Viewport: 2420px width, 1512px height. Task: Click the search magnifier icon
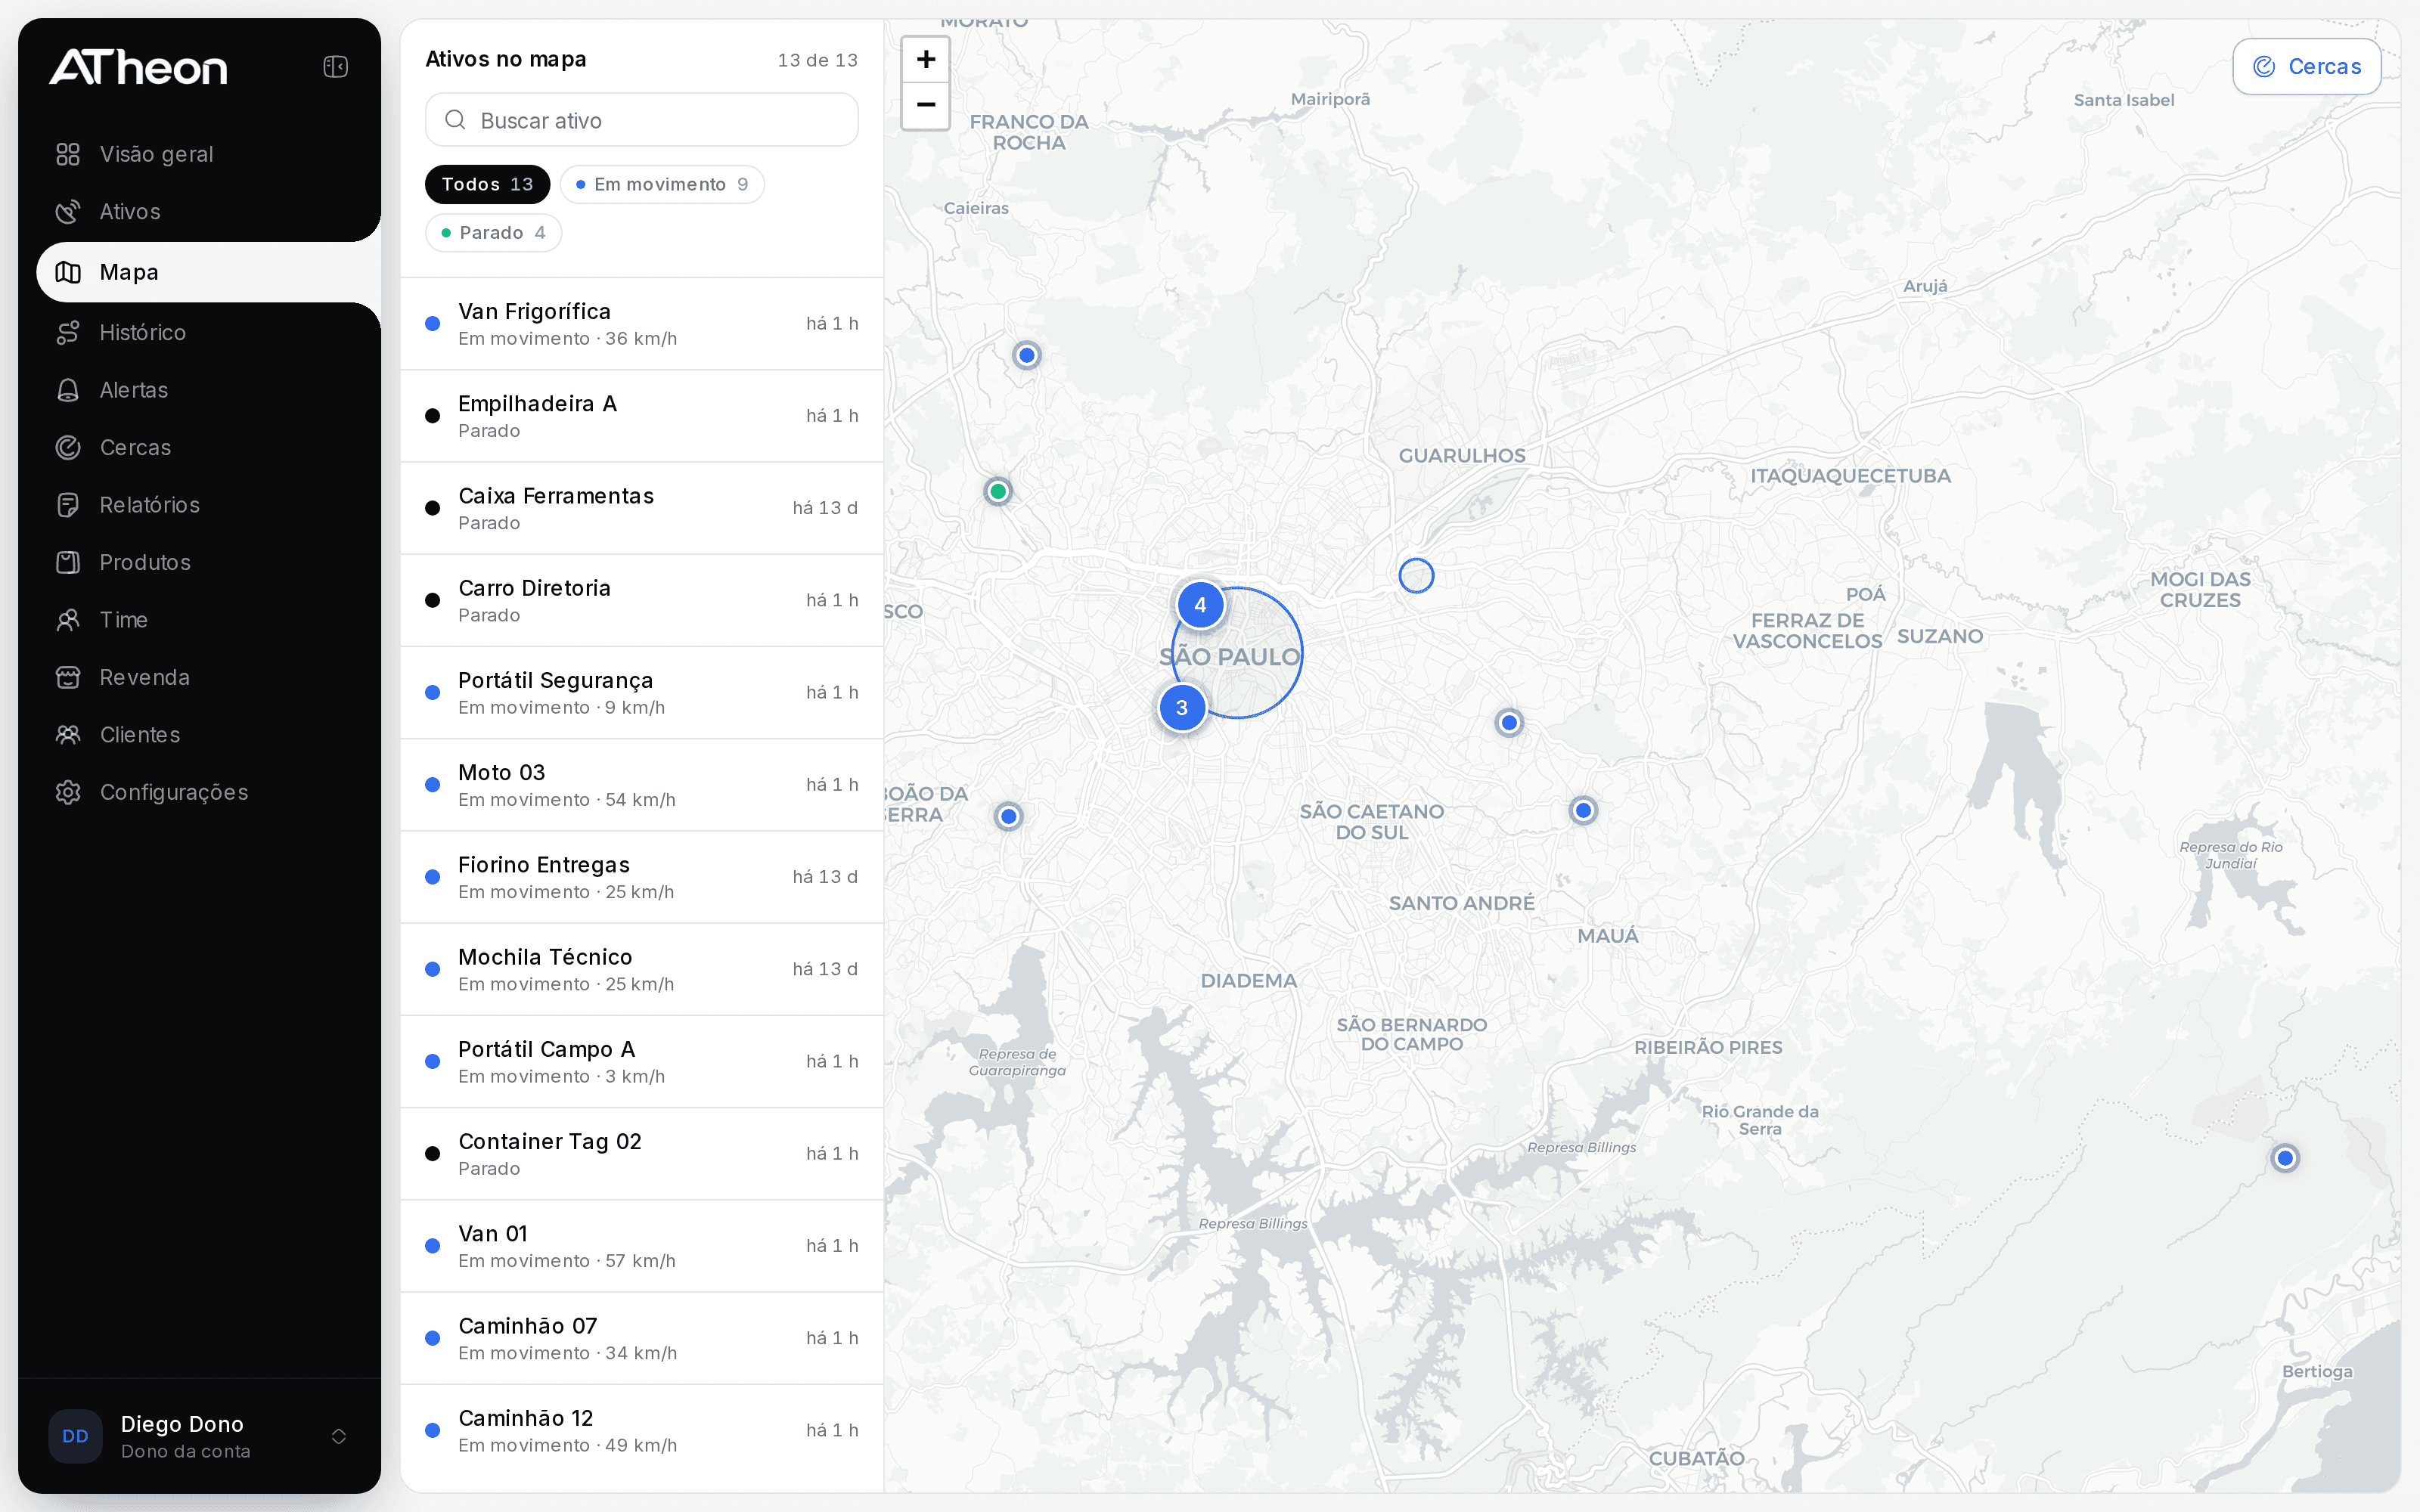[455, 120]
